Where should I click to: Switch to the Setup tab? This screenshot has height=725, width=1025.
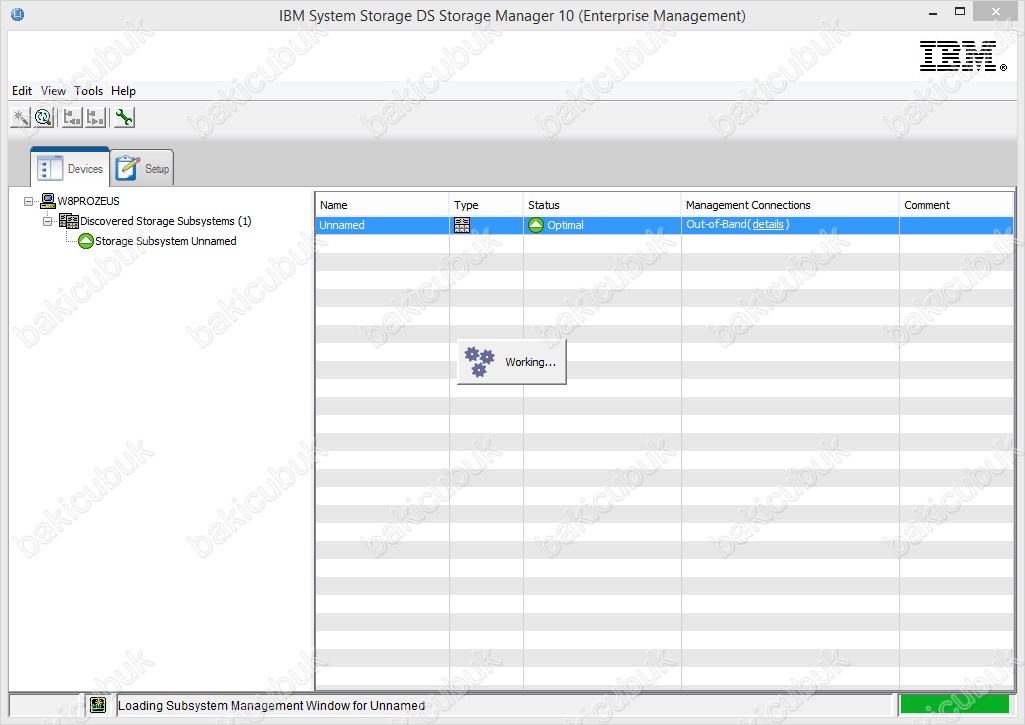(143, 168)
